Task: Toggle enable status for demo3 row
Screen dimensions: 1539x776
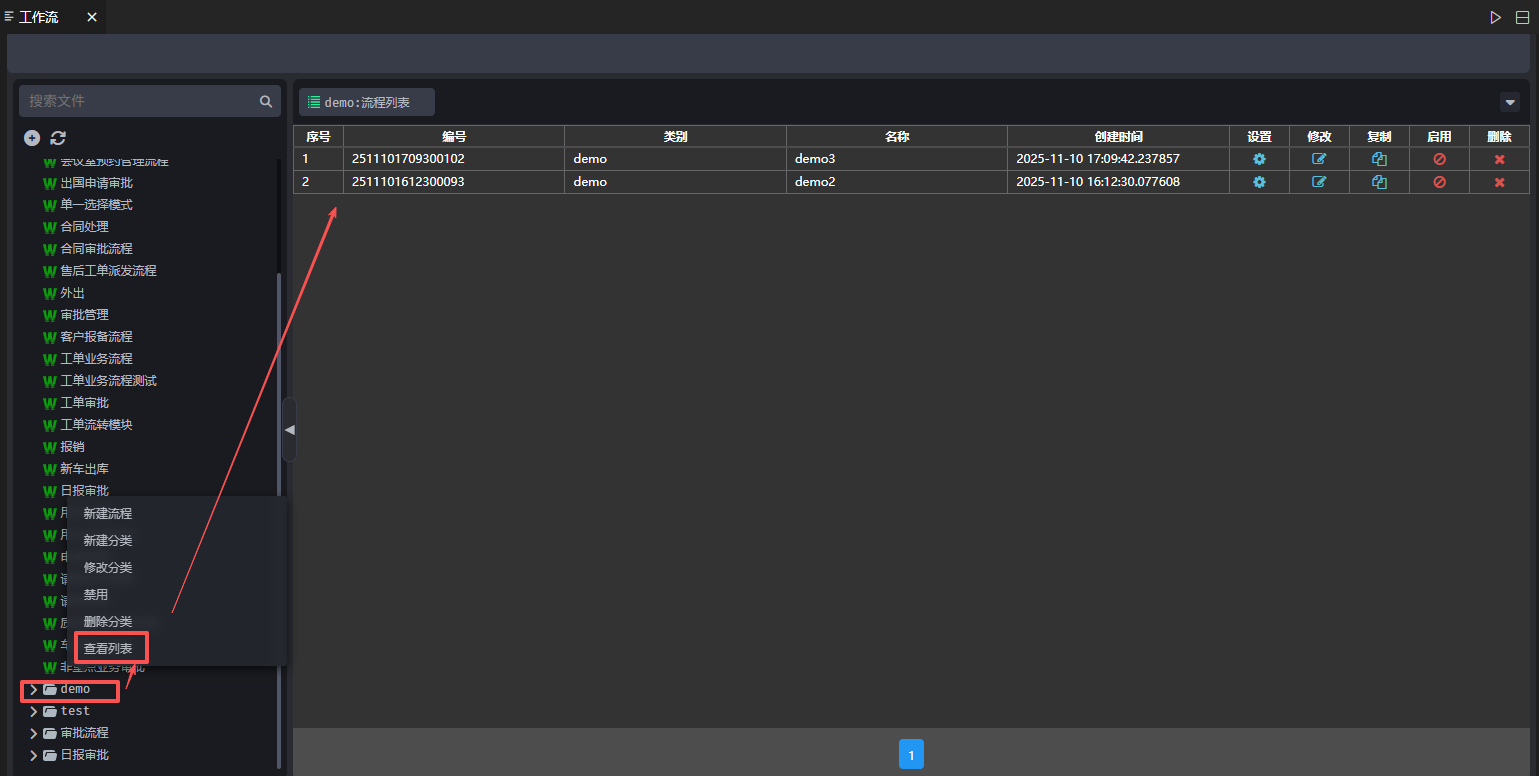Action: point(1439,159)
